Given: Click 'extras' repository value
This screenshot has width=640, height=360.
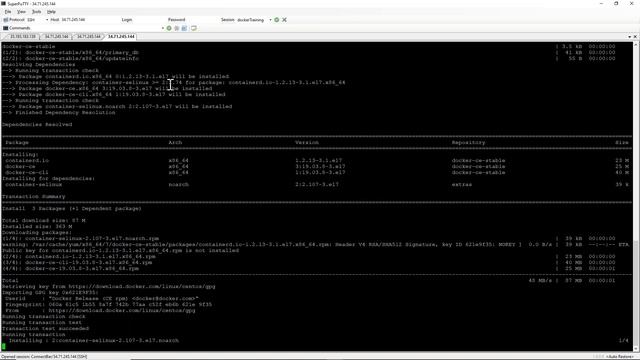Looking at the screenshot, I should tap(462, 184).
